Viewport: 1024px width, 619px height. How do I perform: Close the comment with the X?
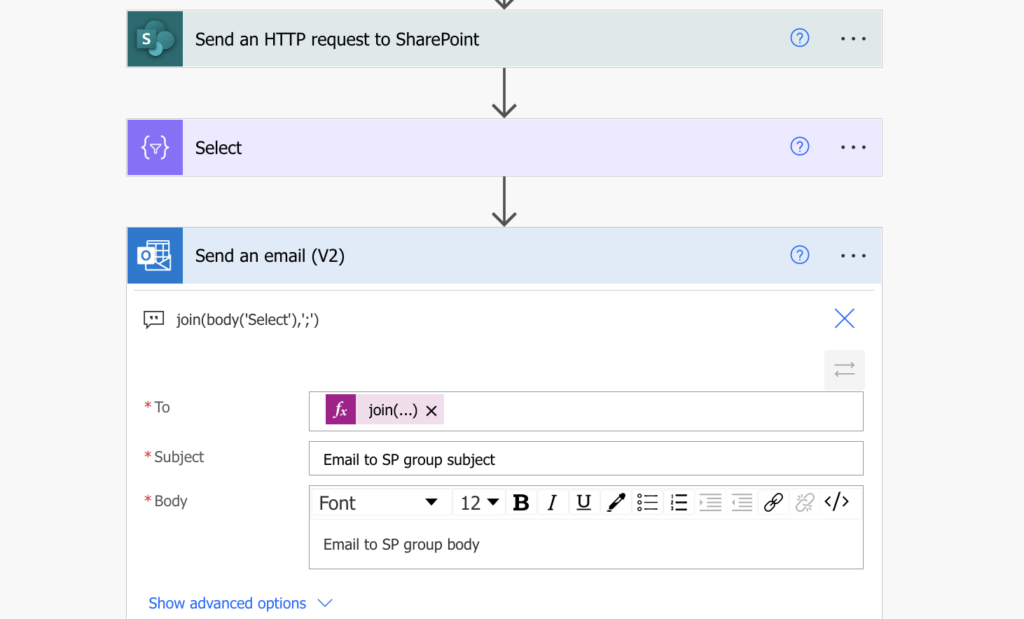pyautogui.click(x=844, y=318)
